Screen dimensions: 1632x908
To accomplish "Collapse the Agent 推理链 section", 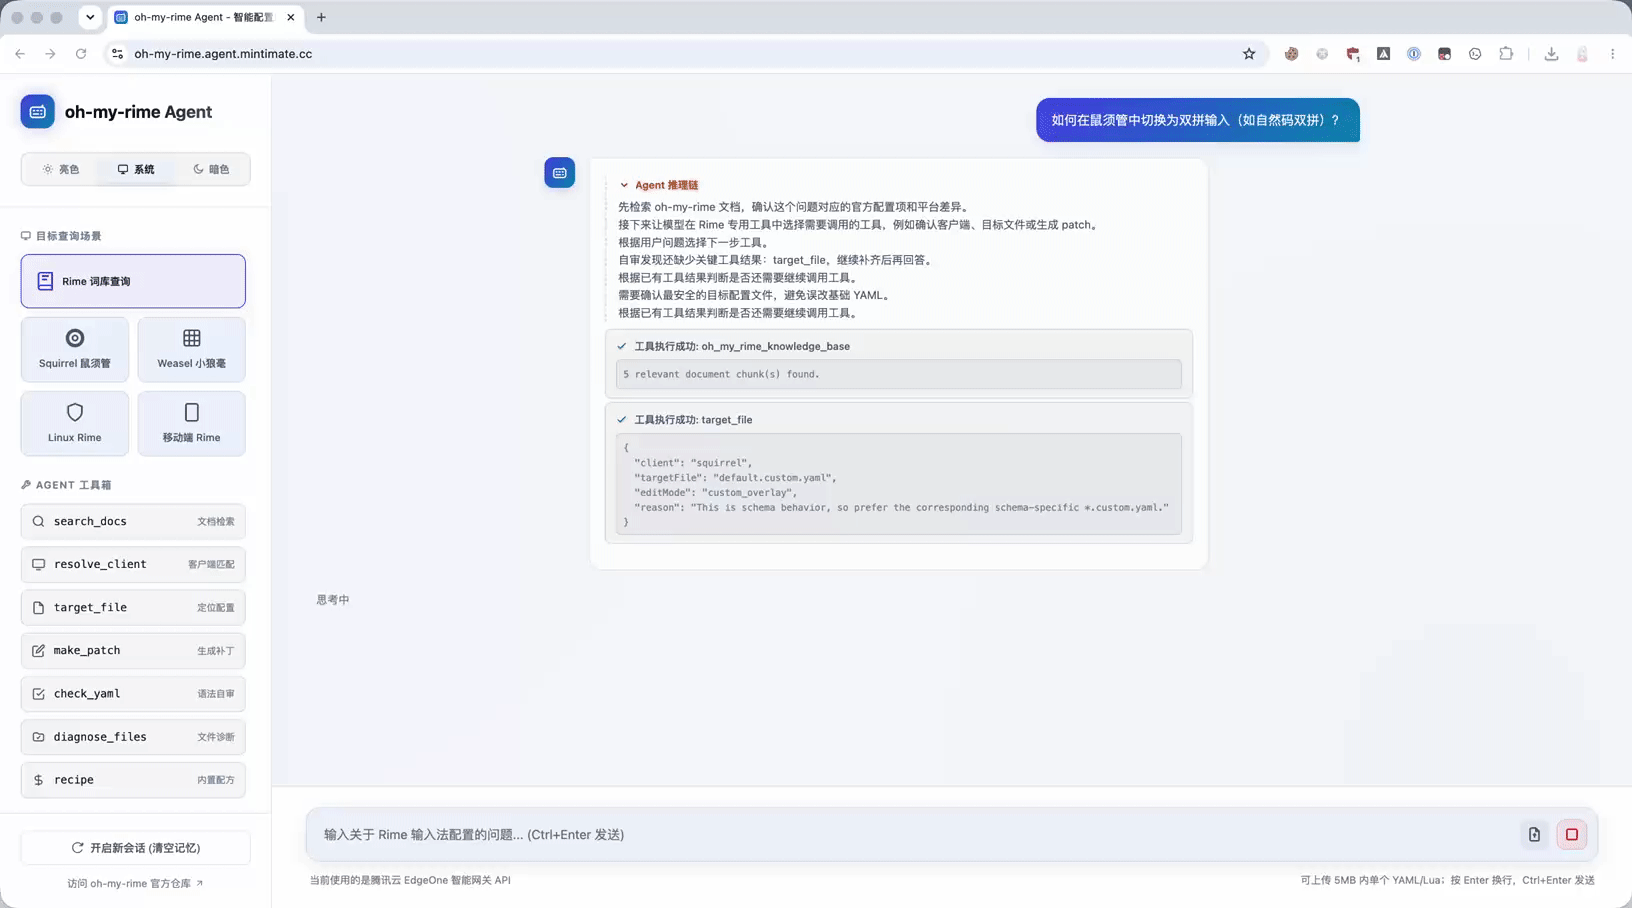I will [x=659, y=185].
